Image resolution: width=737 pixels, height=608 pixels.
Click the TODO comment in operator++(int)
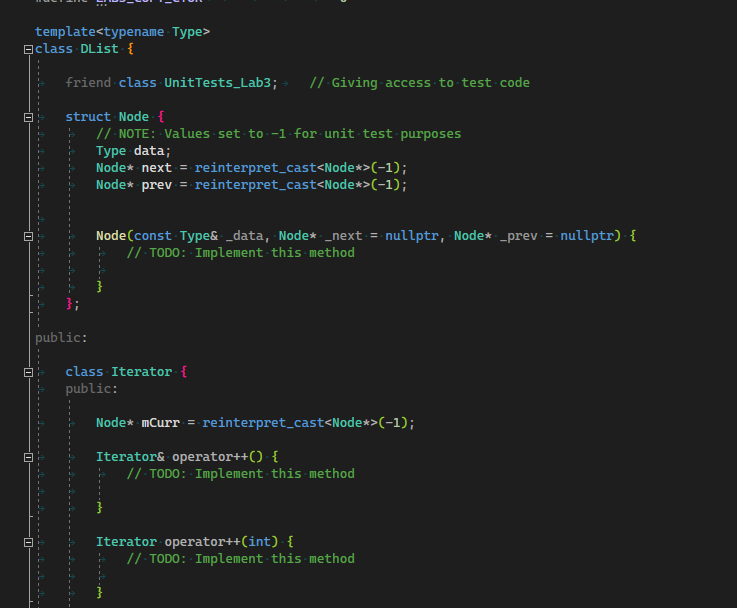click(240, 559)
